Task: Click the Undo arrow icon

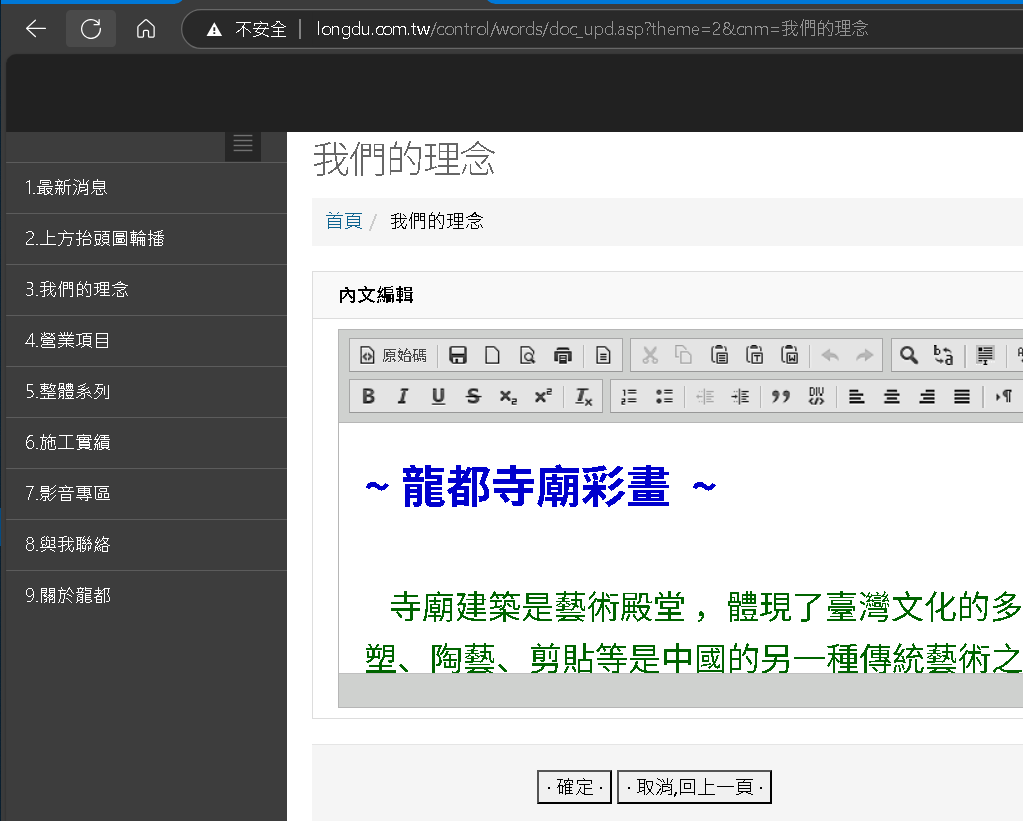Action: point(830,355)
